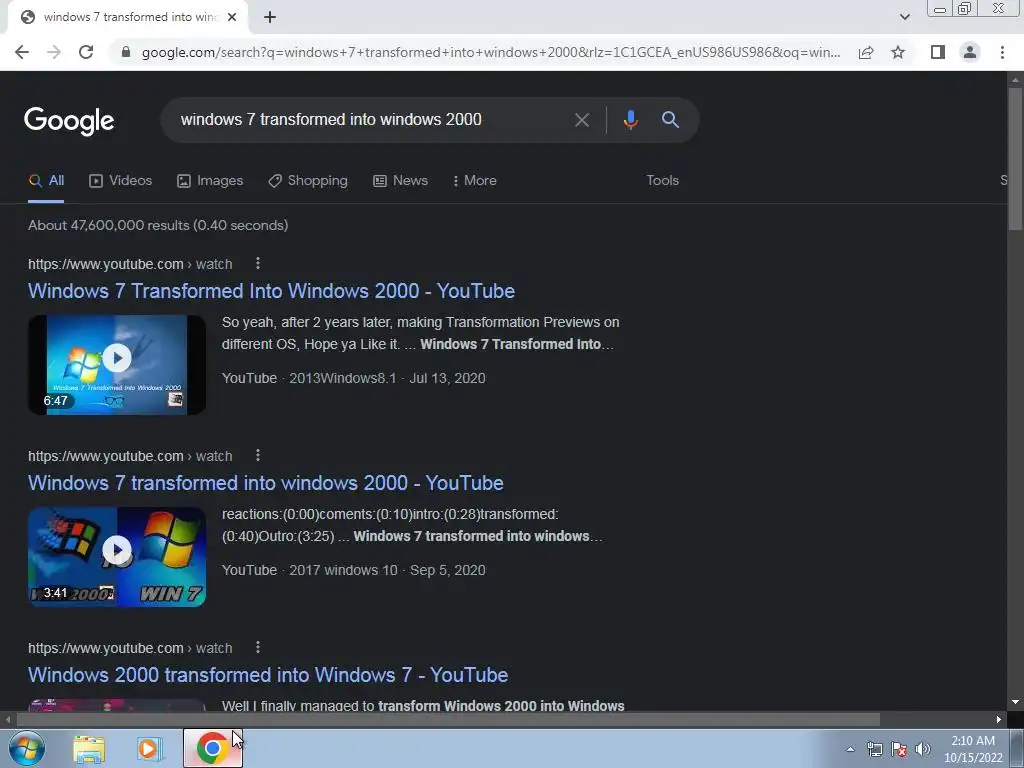Play the 3:41 video thumbnail

(x=117, y=556)
